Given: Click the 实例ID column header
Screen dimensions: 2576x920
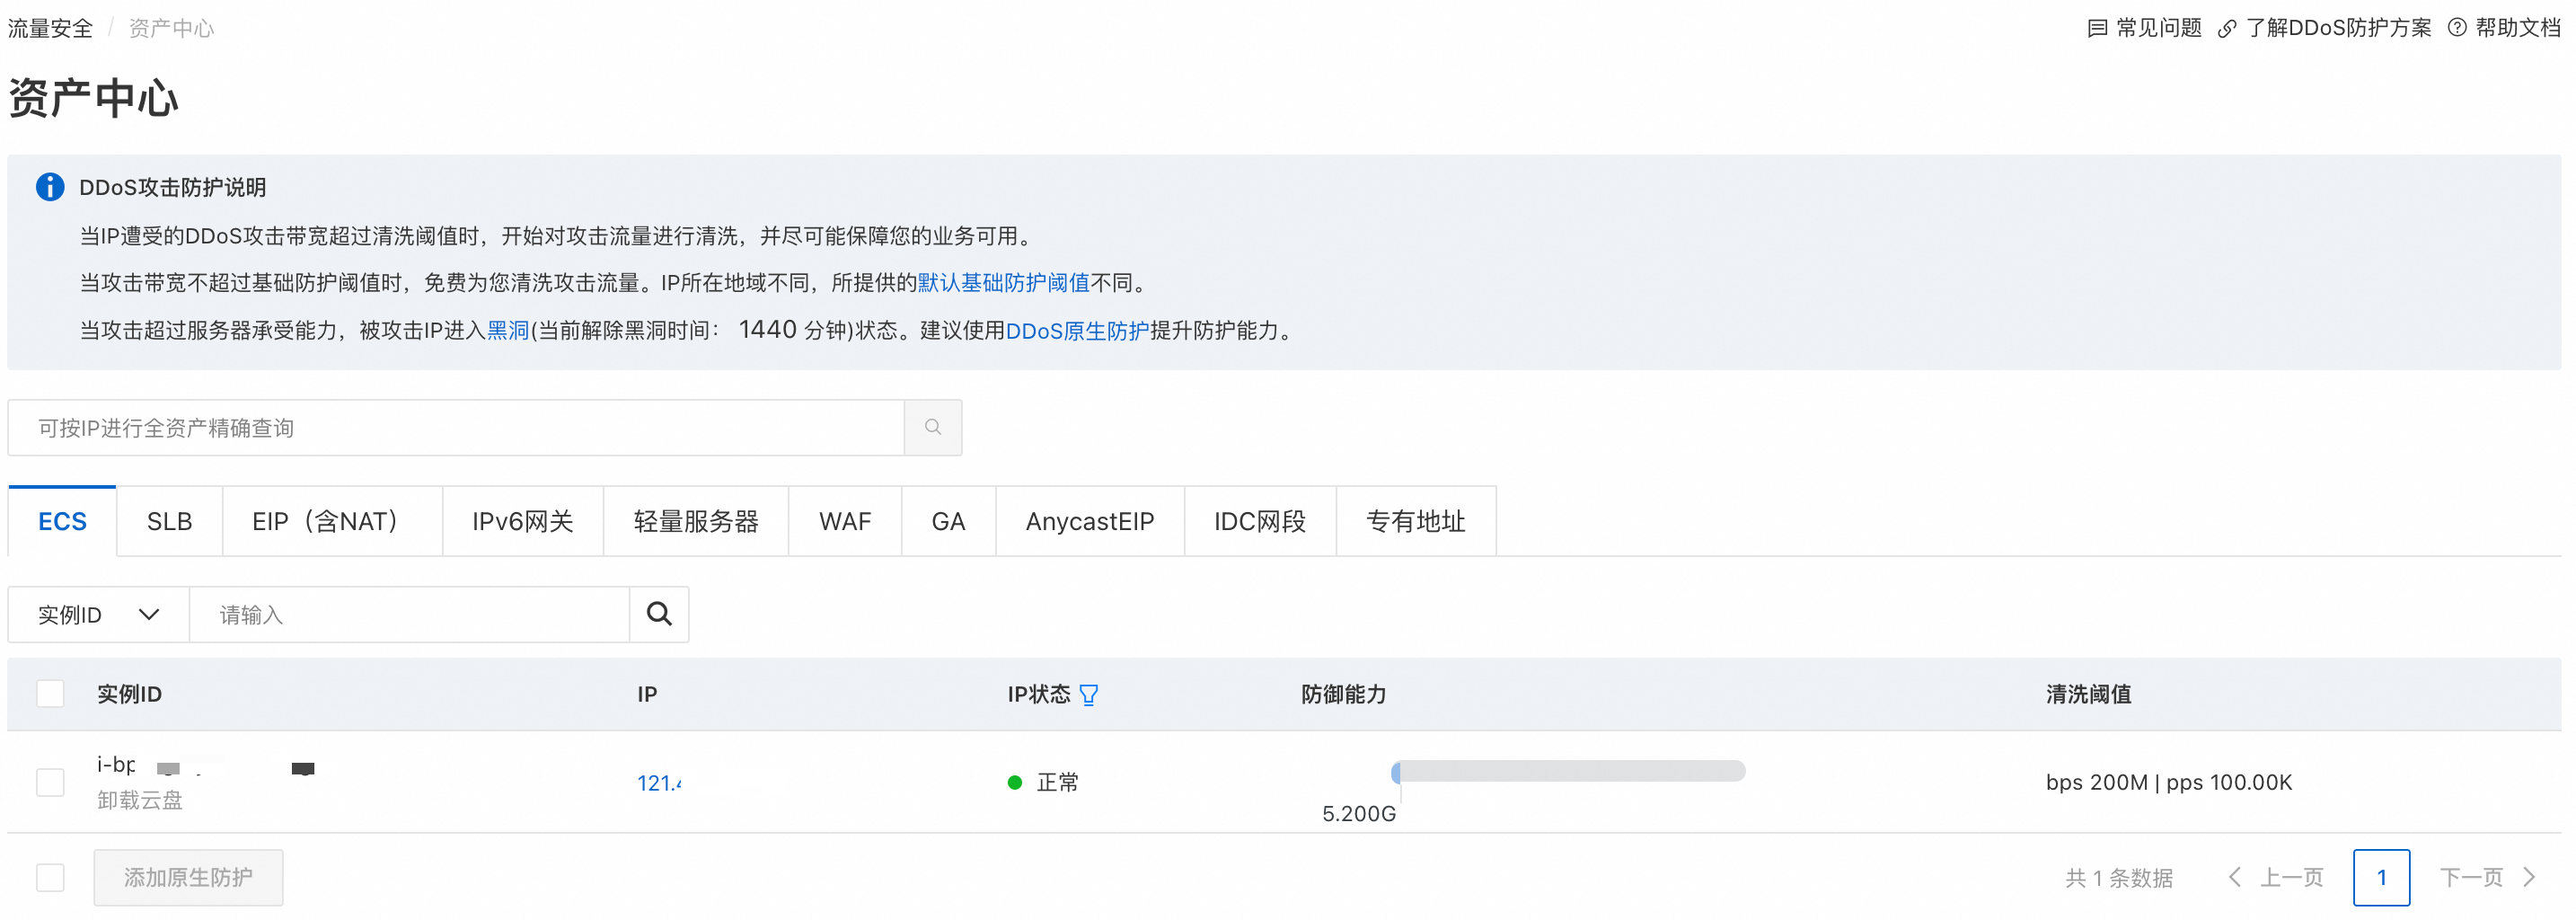Looking at the screenshot, I should [129, 693].
